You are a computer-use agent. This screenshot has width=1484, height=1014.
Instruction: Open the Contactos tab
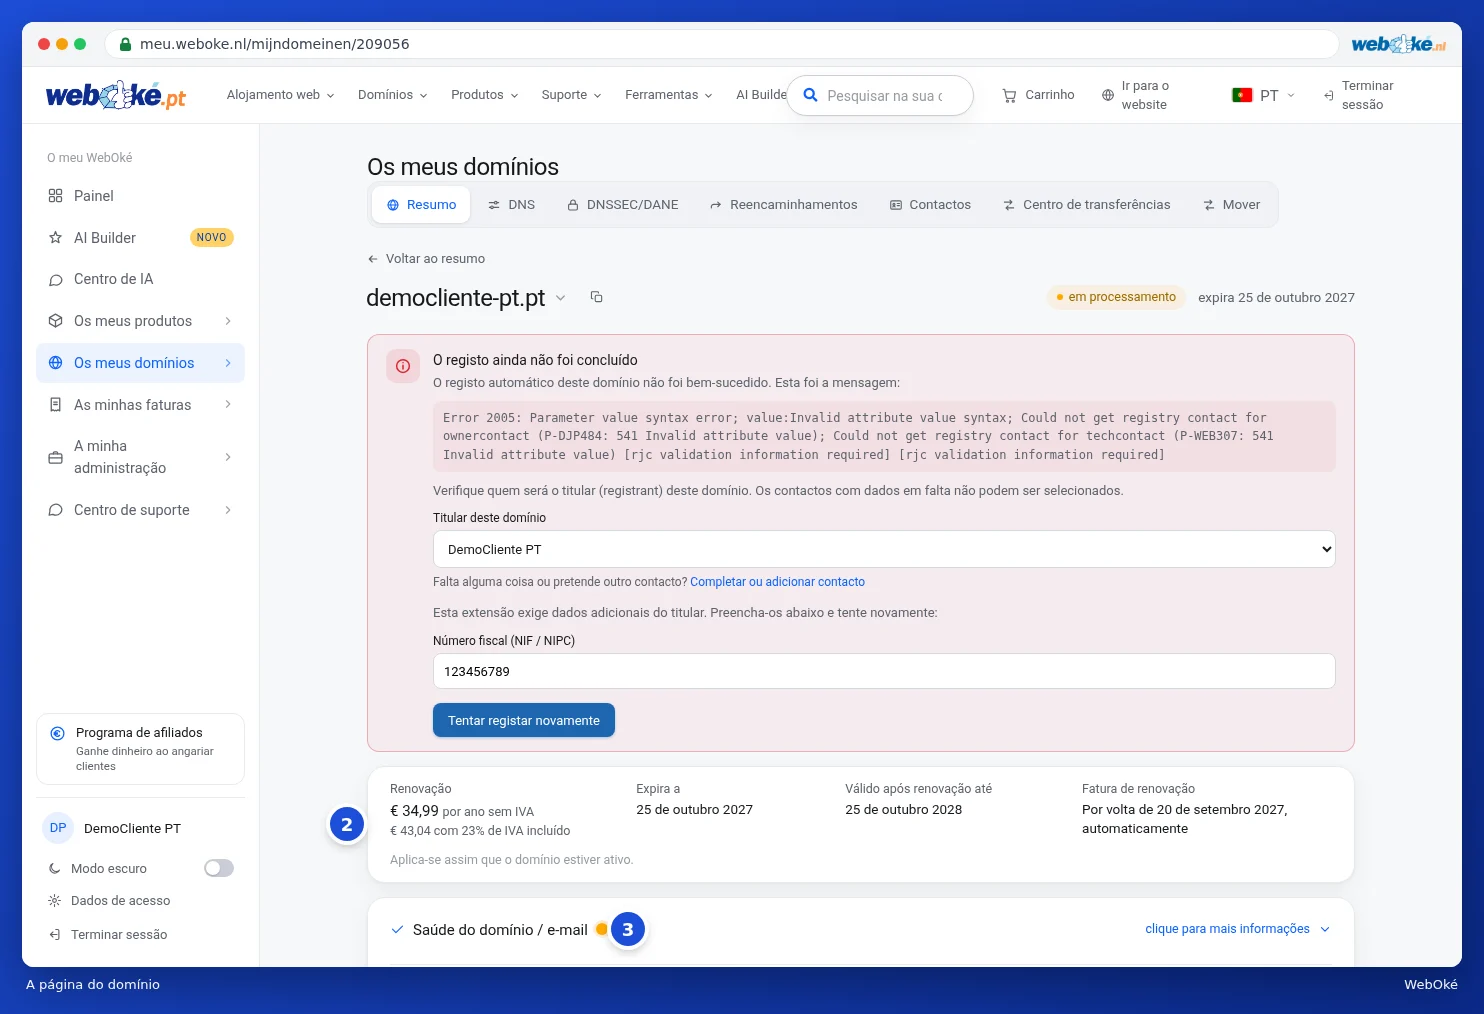[x=930, y=205]
